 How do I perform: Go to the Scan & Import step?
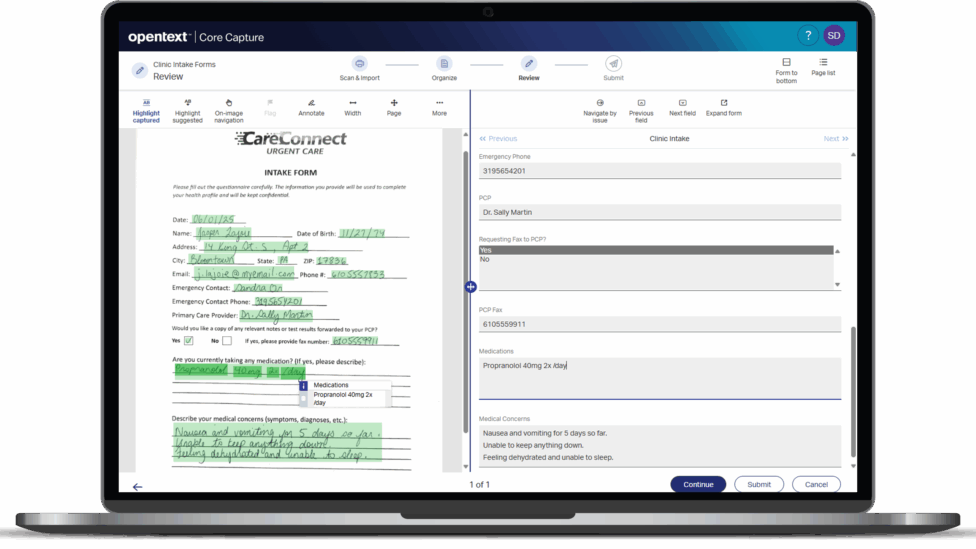[359, 68]
